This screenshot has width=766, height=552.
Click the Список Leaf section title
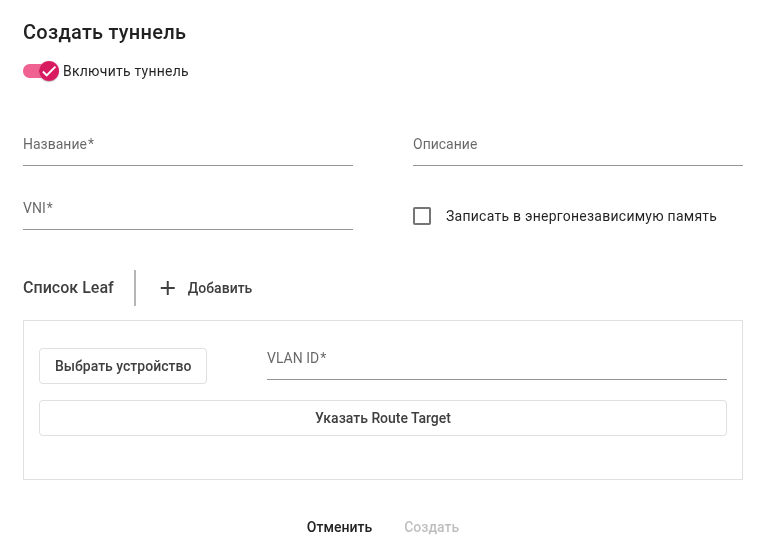[68, 288]
